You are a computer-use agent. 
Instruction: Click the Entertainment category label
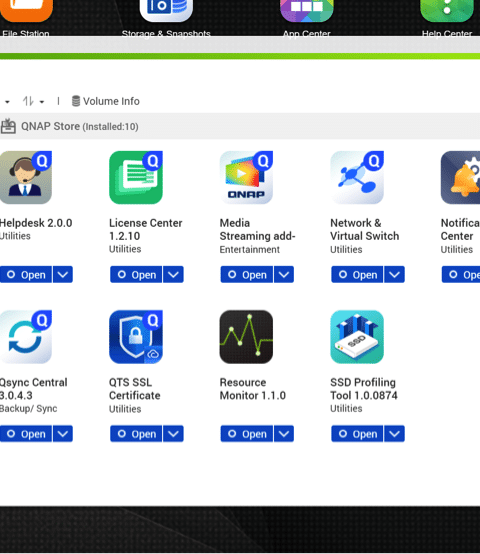tap(249, 250)
